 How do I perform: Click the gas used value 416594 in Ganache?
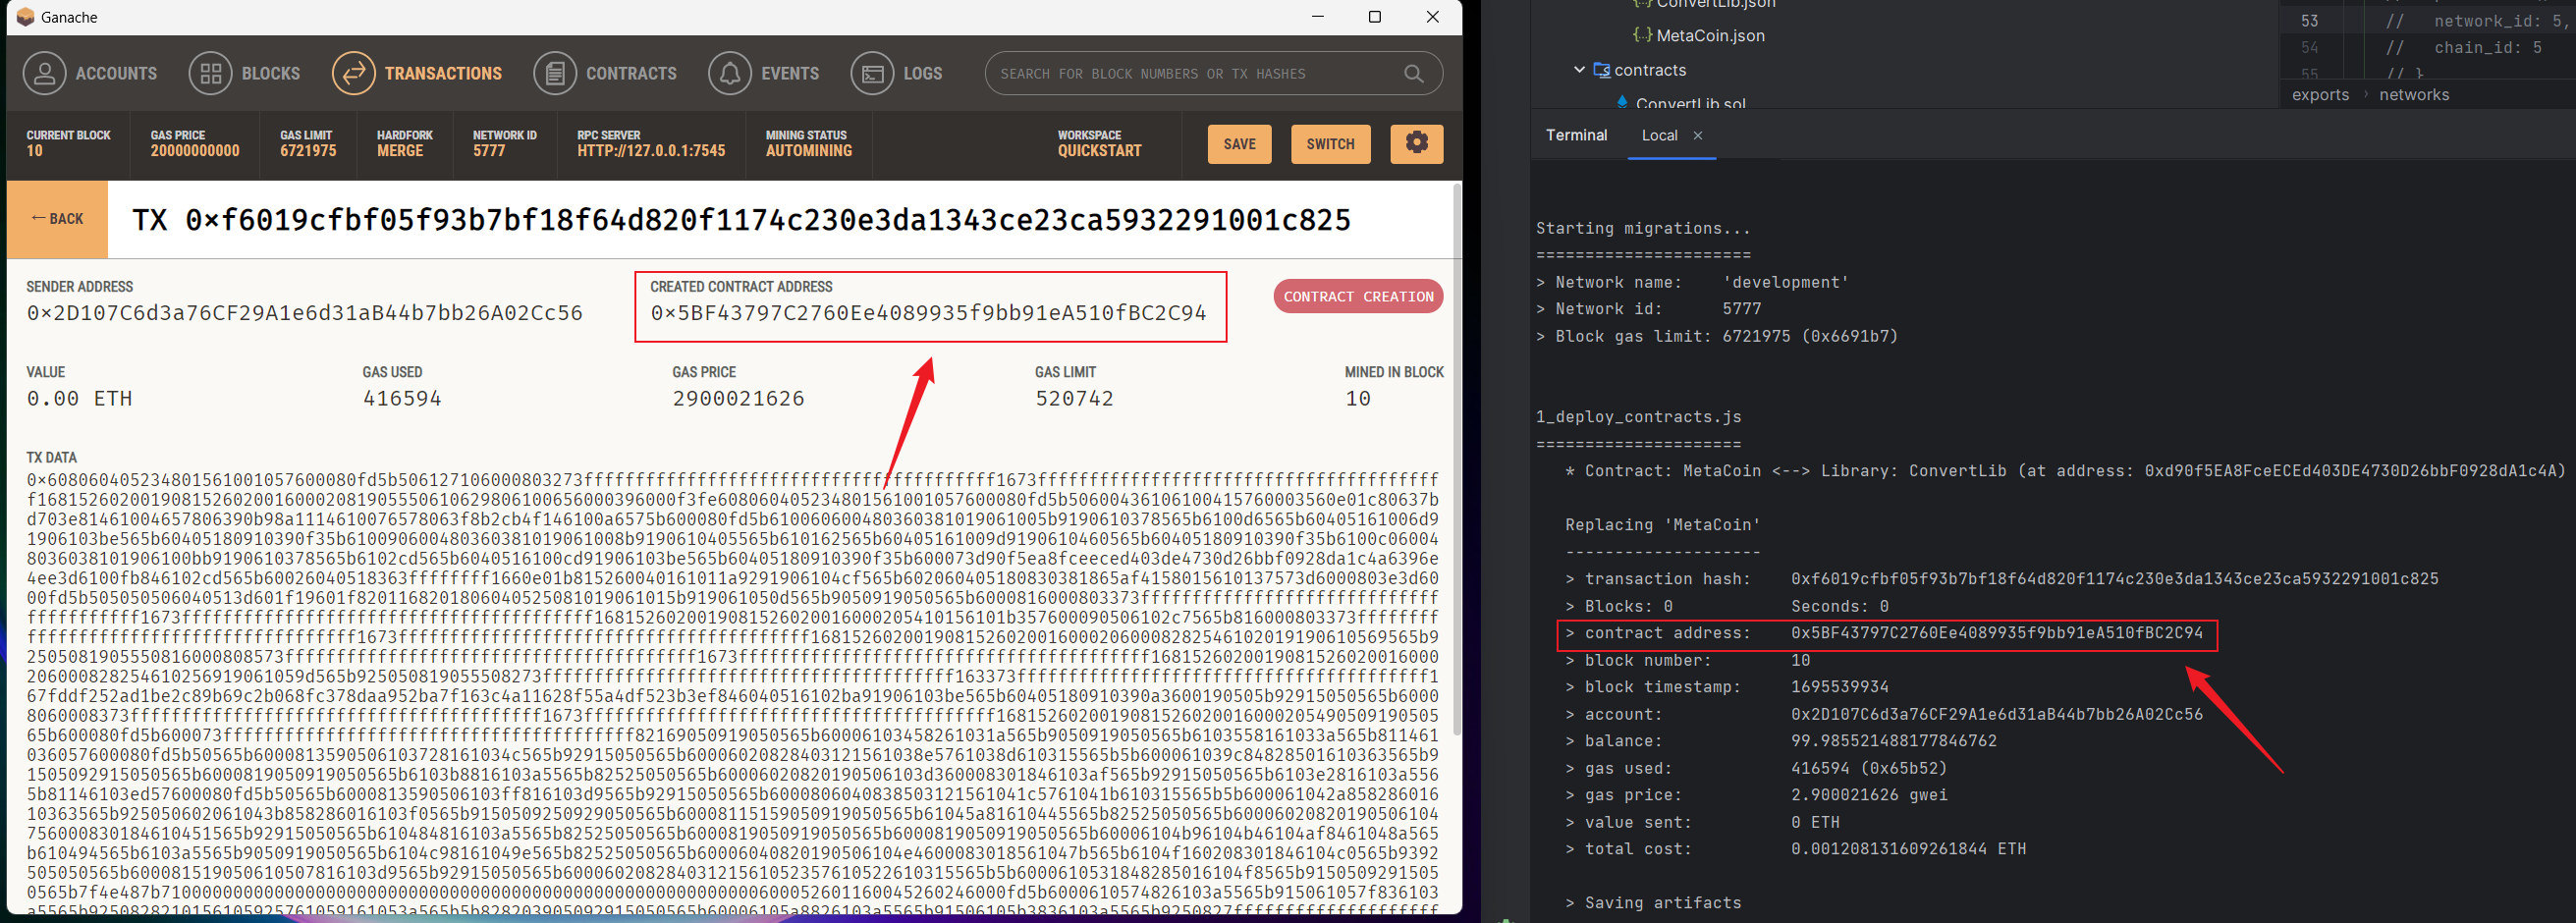pyautogui.click(x=402, y=399)
